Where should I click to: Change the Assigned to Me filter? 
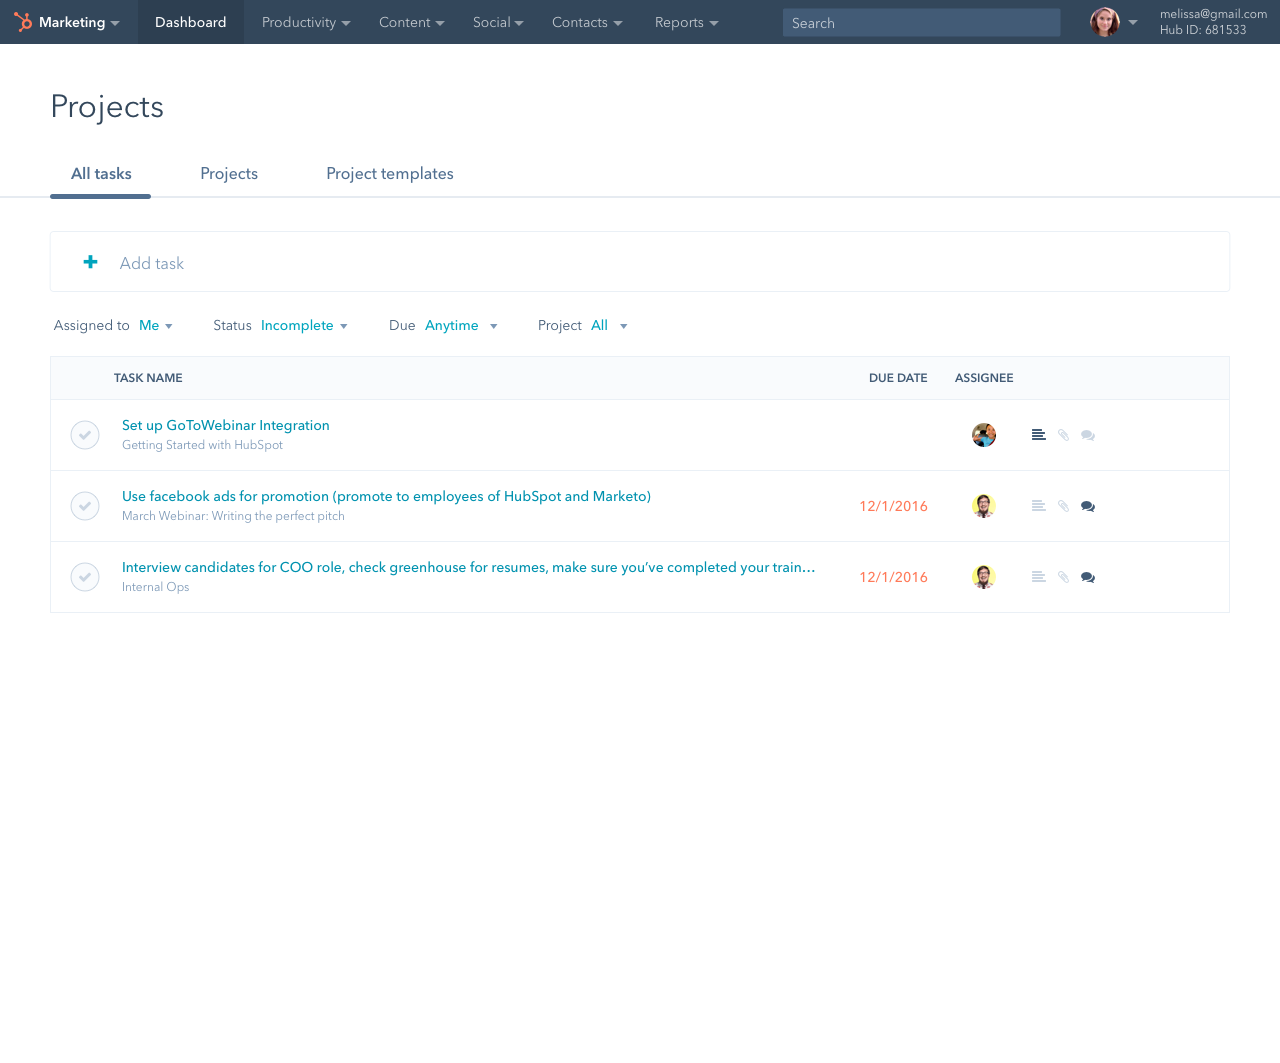(x=156, y=325)
